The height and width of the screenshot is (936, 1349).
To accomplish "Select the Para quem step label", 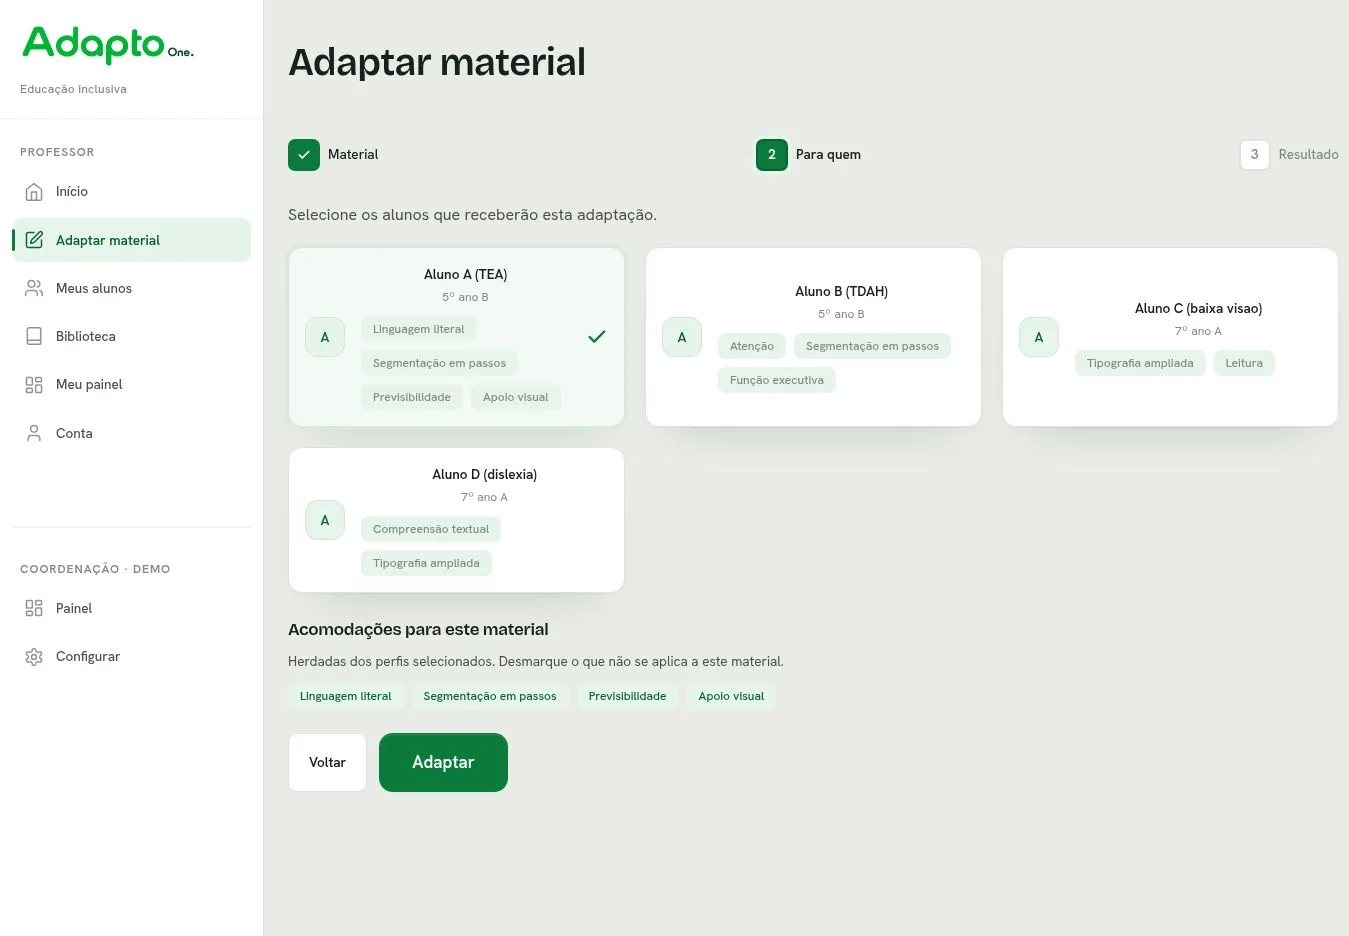I will 828,155.
